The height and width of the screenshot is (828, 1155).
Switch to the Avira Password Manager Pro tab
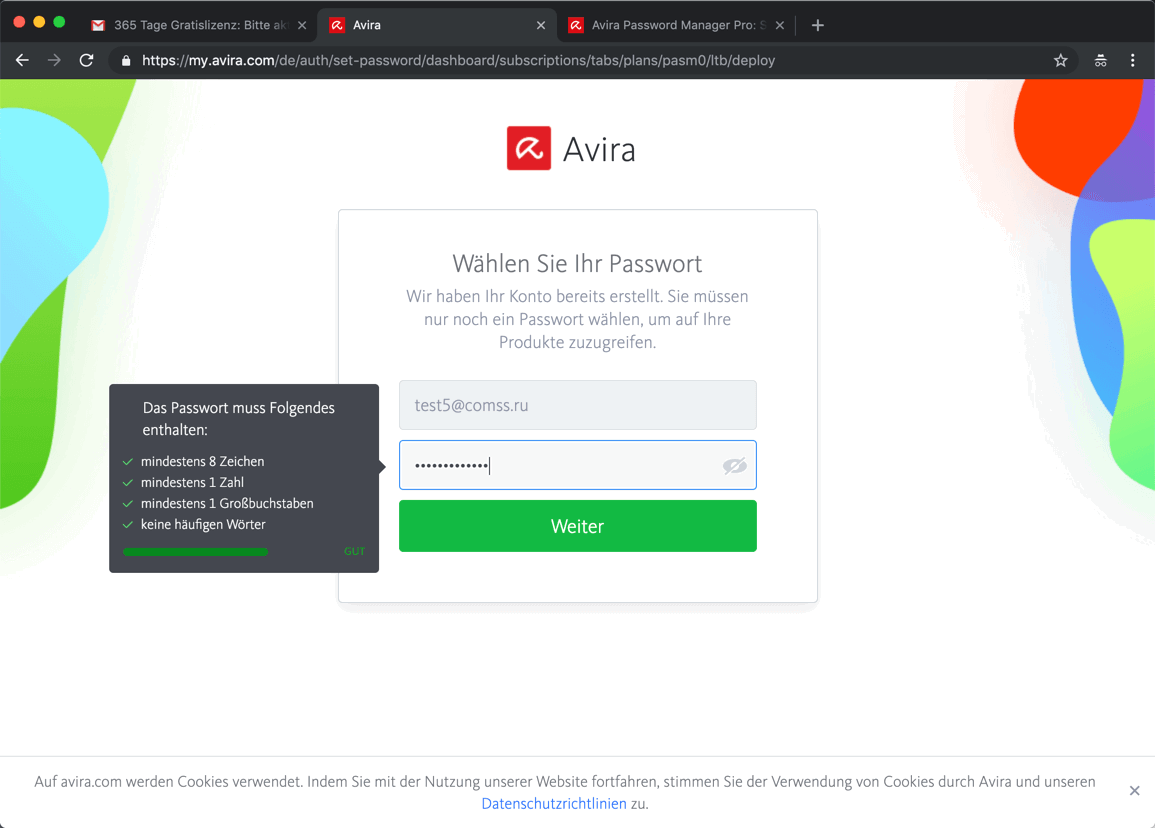[x=676, y=25]
